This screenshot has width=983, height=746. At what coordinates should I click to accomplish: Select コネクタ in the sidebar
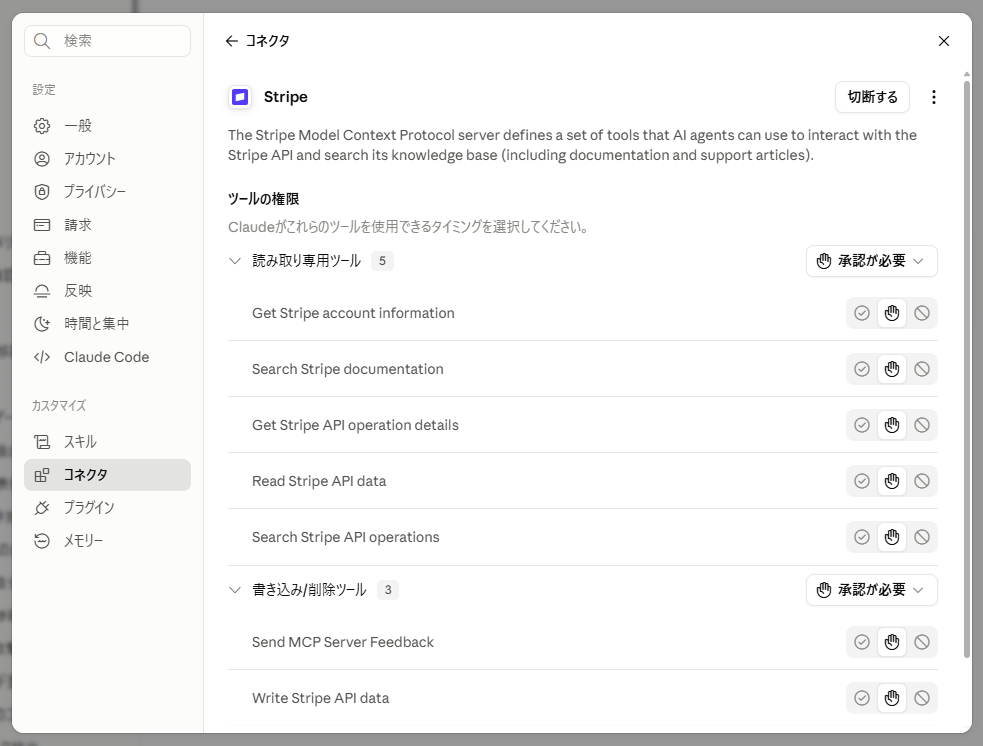point(107,475)
